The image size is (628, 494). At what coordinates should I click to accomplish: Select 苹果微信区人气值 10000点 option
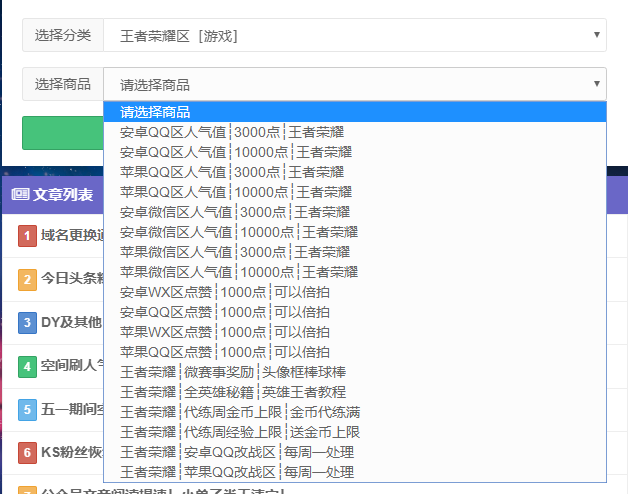(x=238, y=272)
